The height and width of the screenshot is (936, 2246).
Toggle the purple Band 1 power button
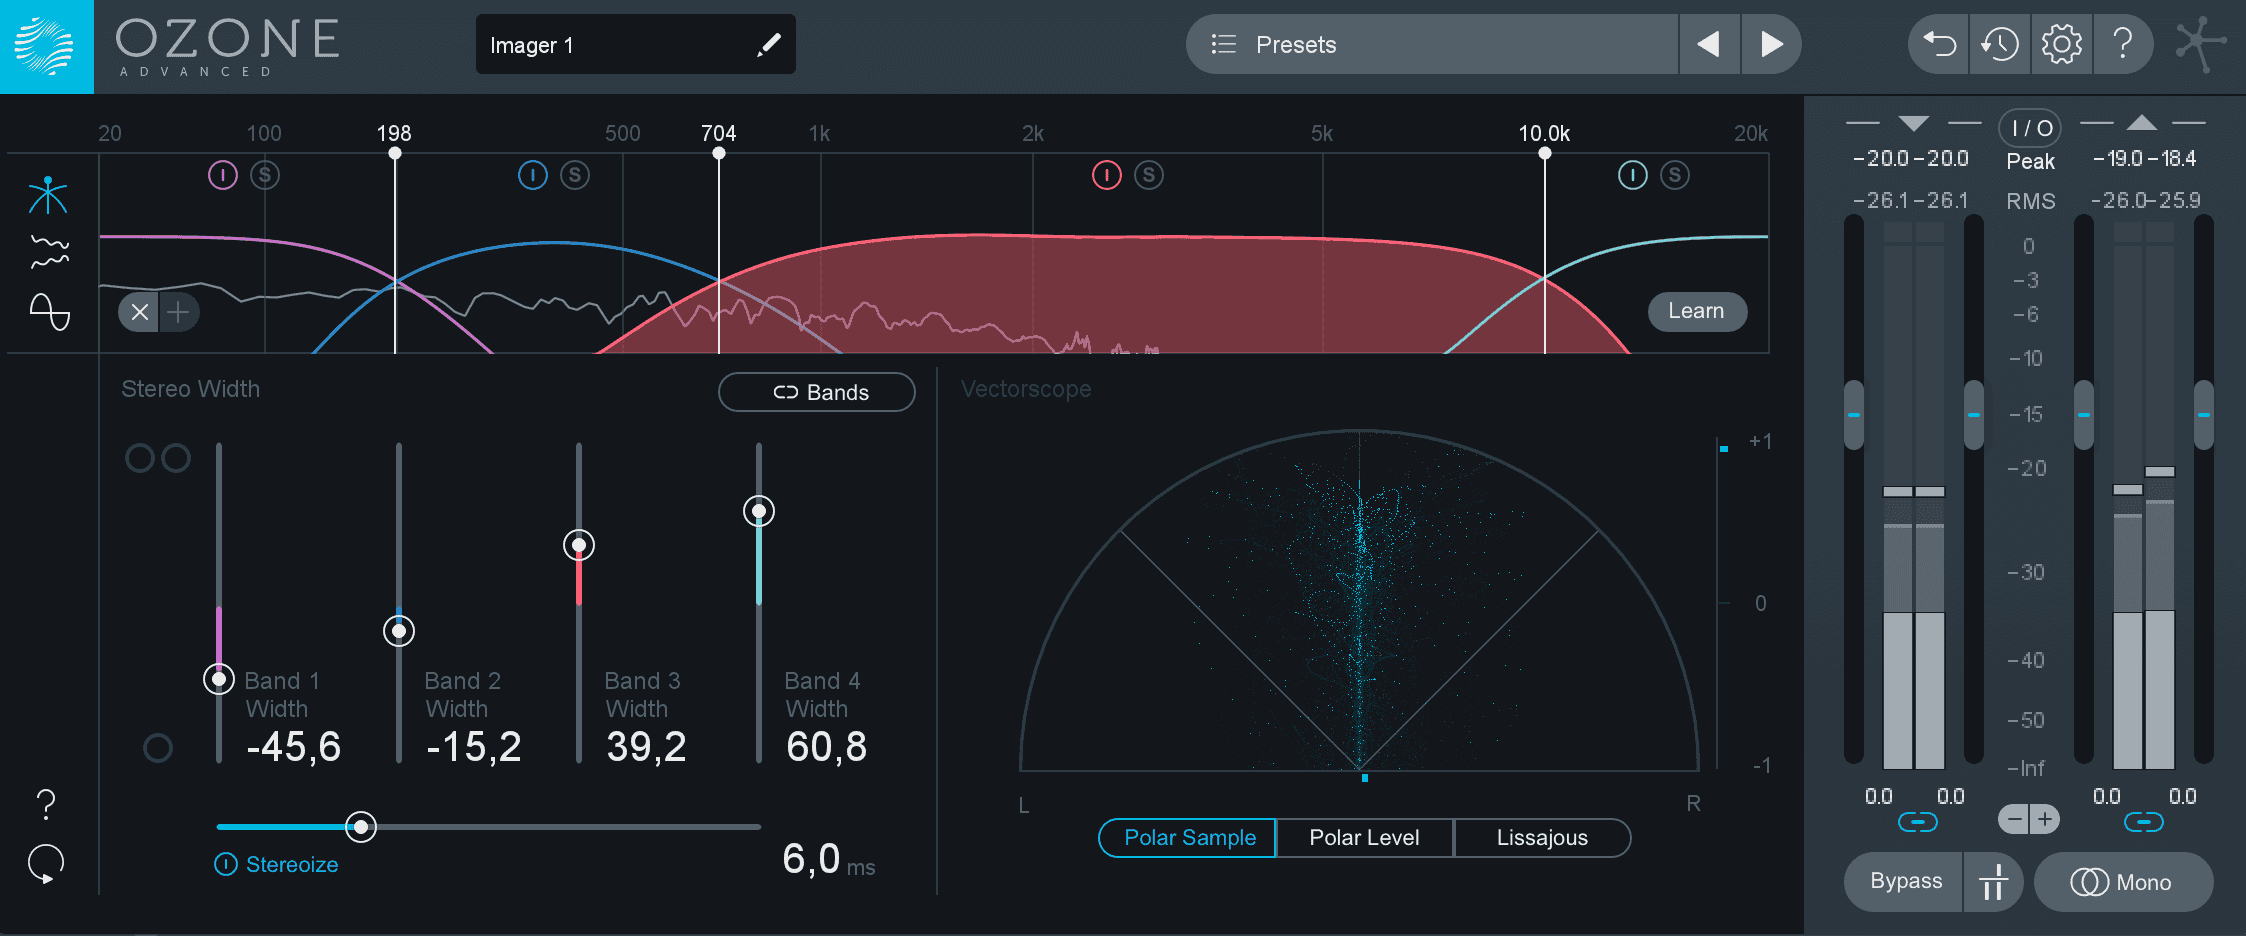pos(223,176)
